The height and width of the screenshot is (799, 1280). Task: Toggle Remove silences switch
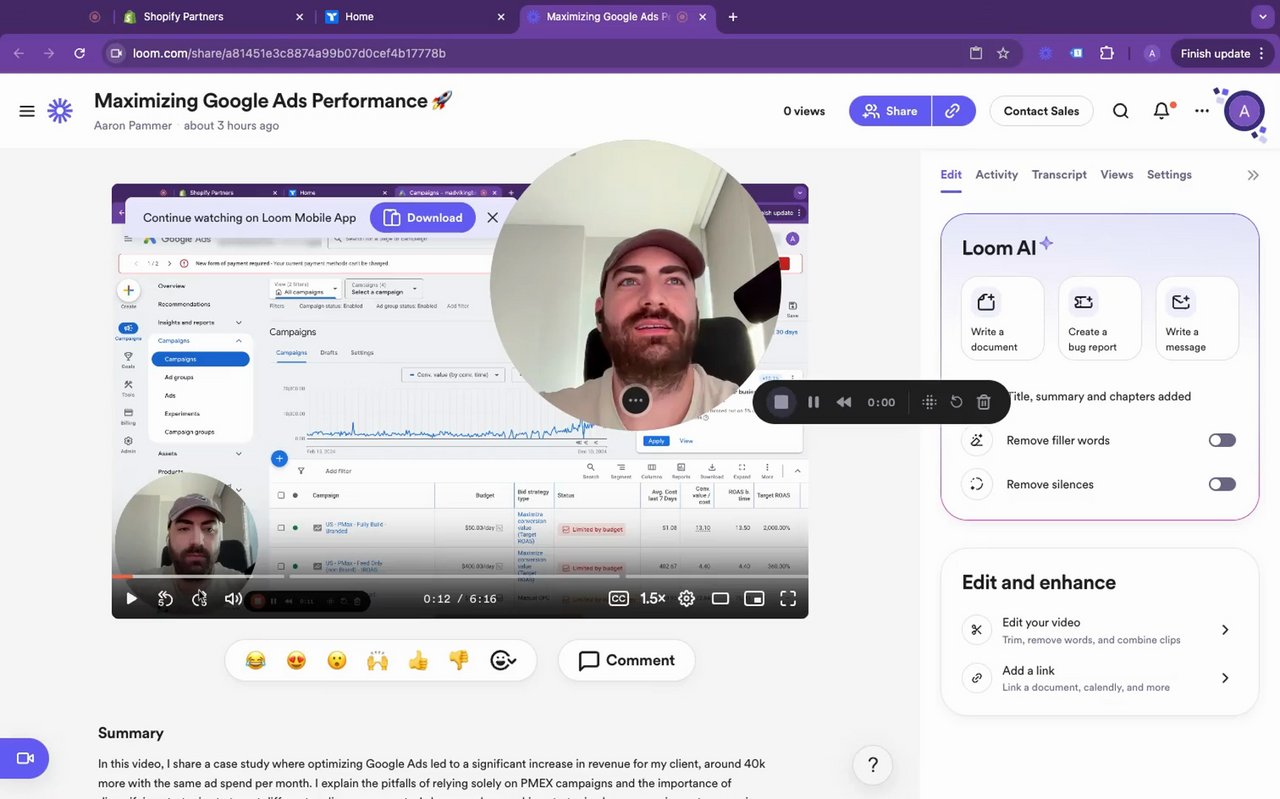(x=1222, y=484)
